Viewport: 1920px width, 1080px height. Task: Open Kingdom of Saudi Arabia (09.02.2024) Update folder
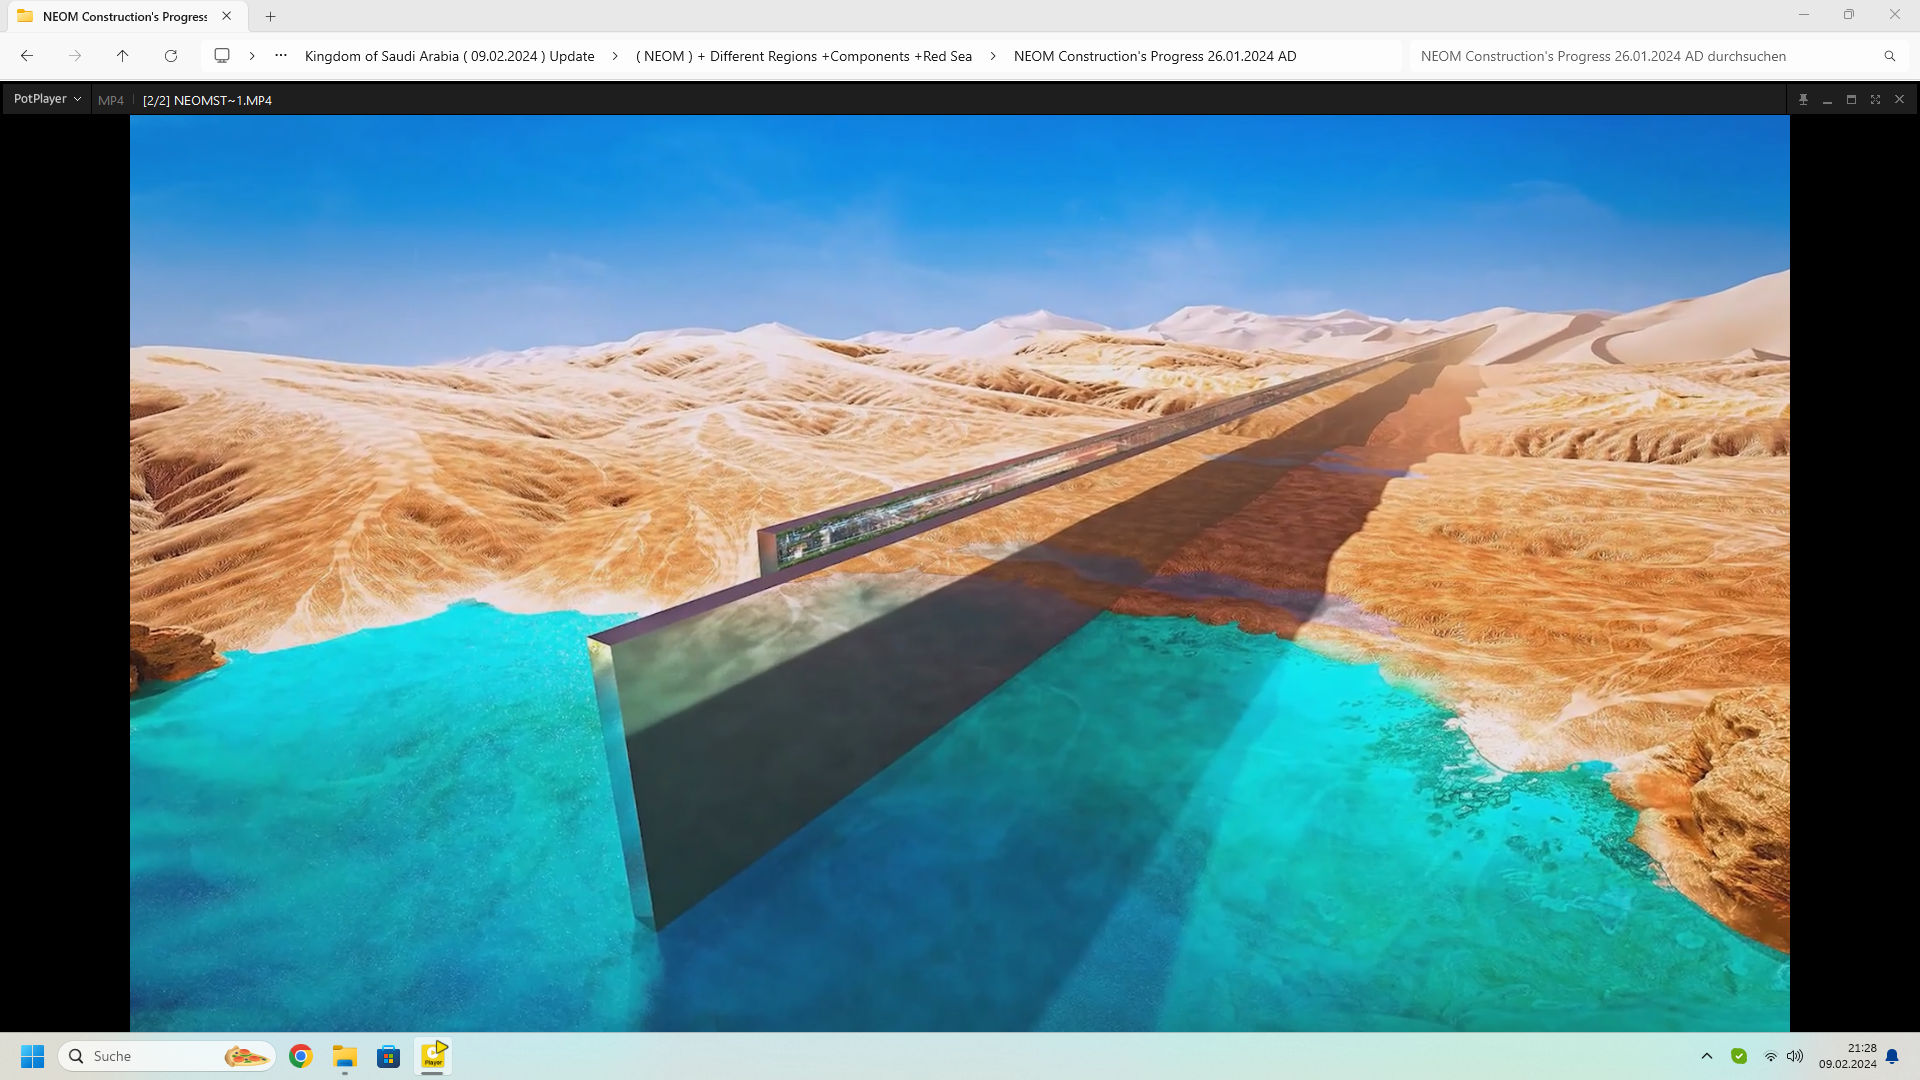(x=449, y=56)
